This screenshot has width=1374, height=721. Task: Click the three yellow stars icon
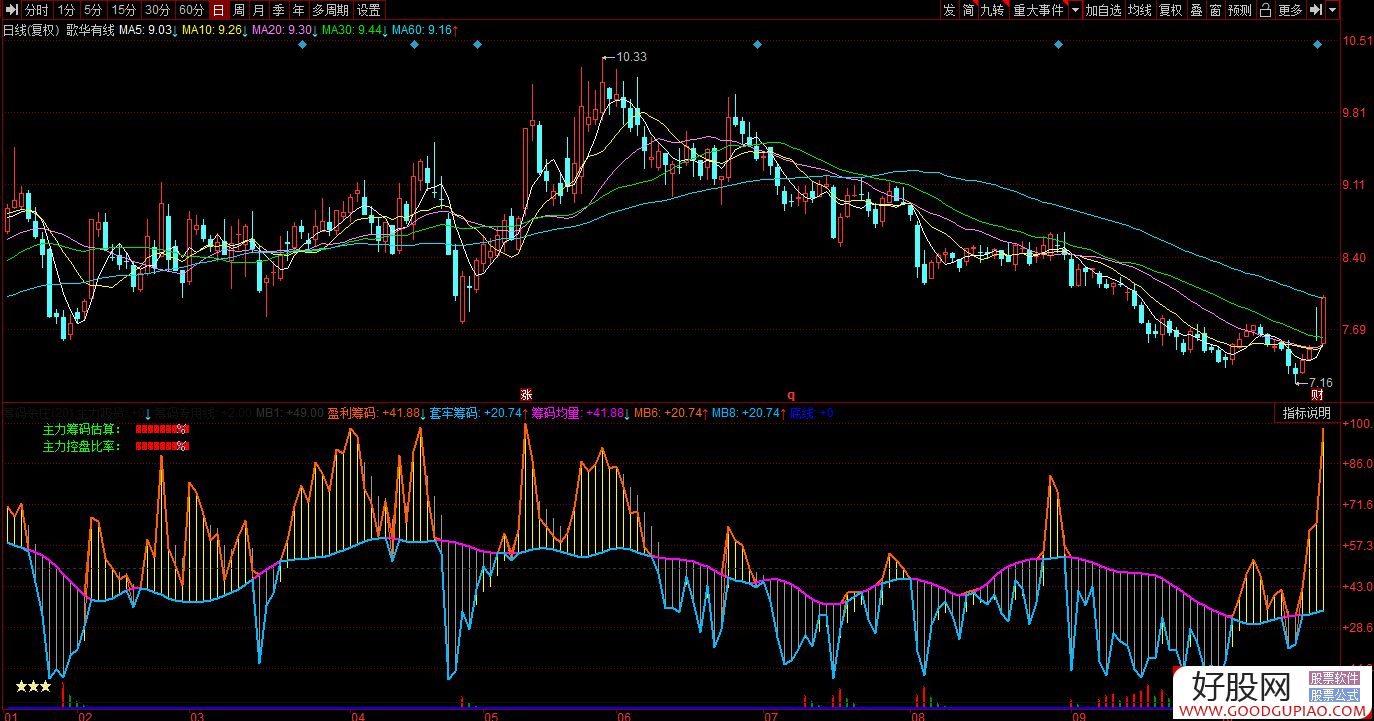(33, 687)
